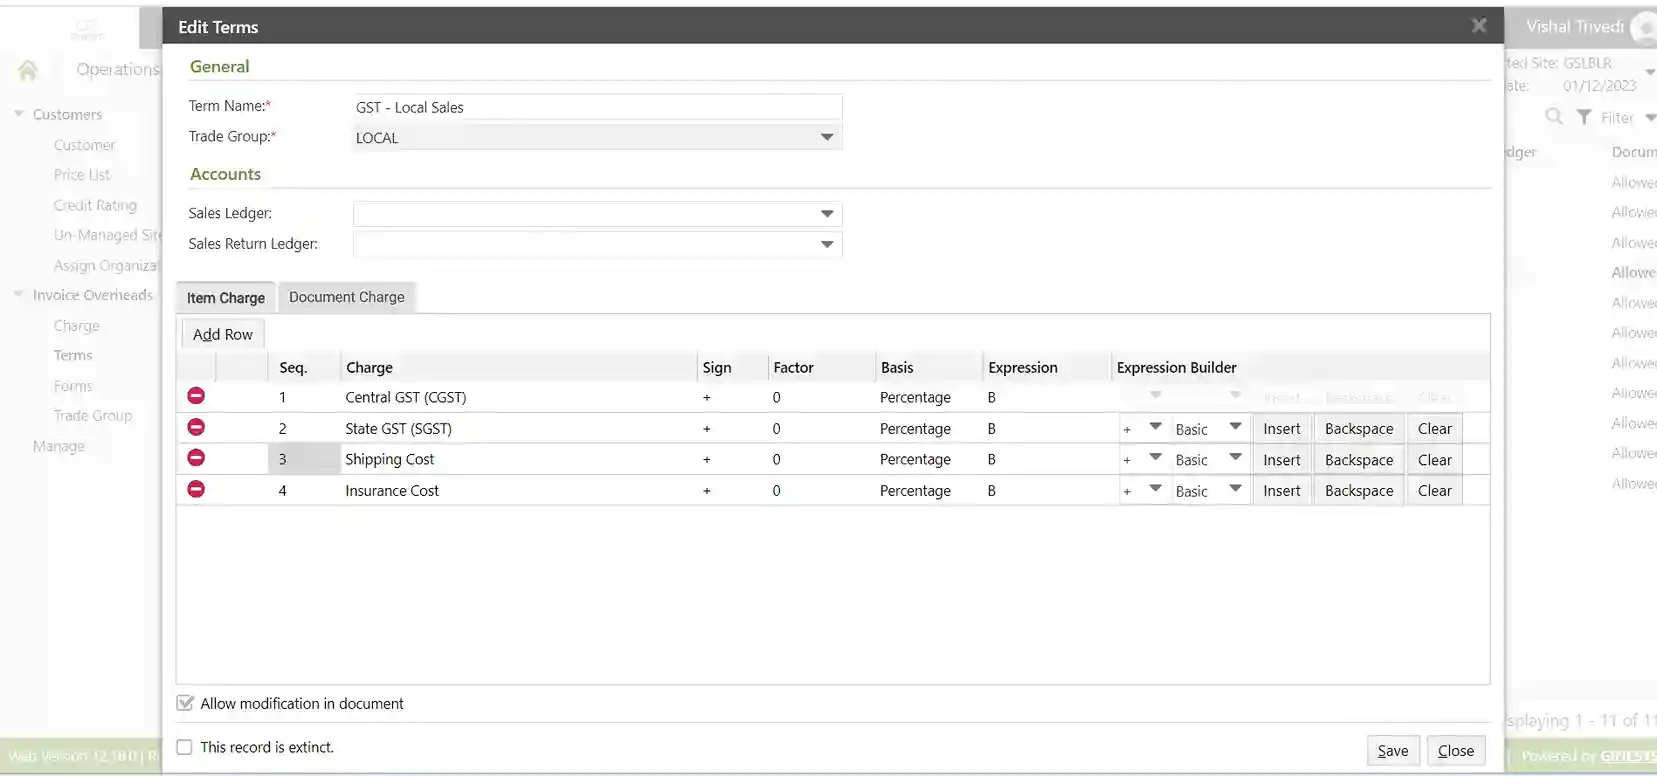Select the sequence 3 cell
The image size is (1657, 776).
click(304, 459)
